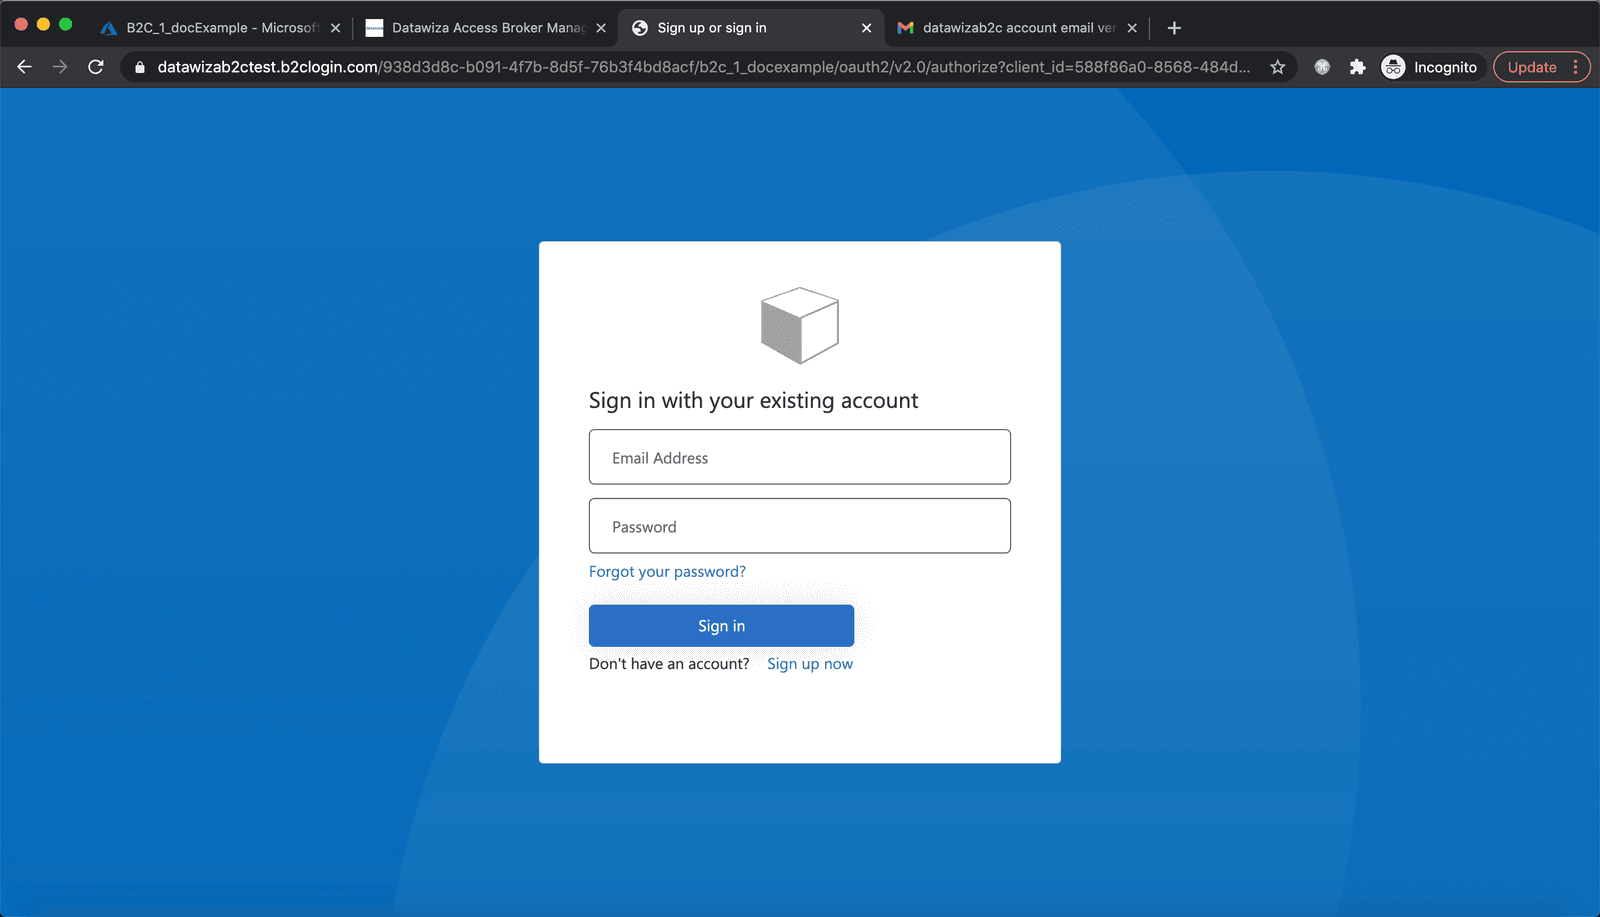Viewport: 1600px width, 917px height.
Task: Open the Chrome three-dot menu
Action: [1576, 67]
